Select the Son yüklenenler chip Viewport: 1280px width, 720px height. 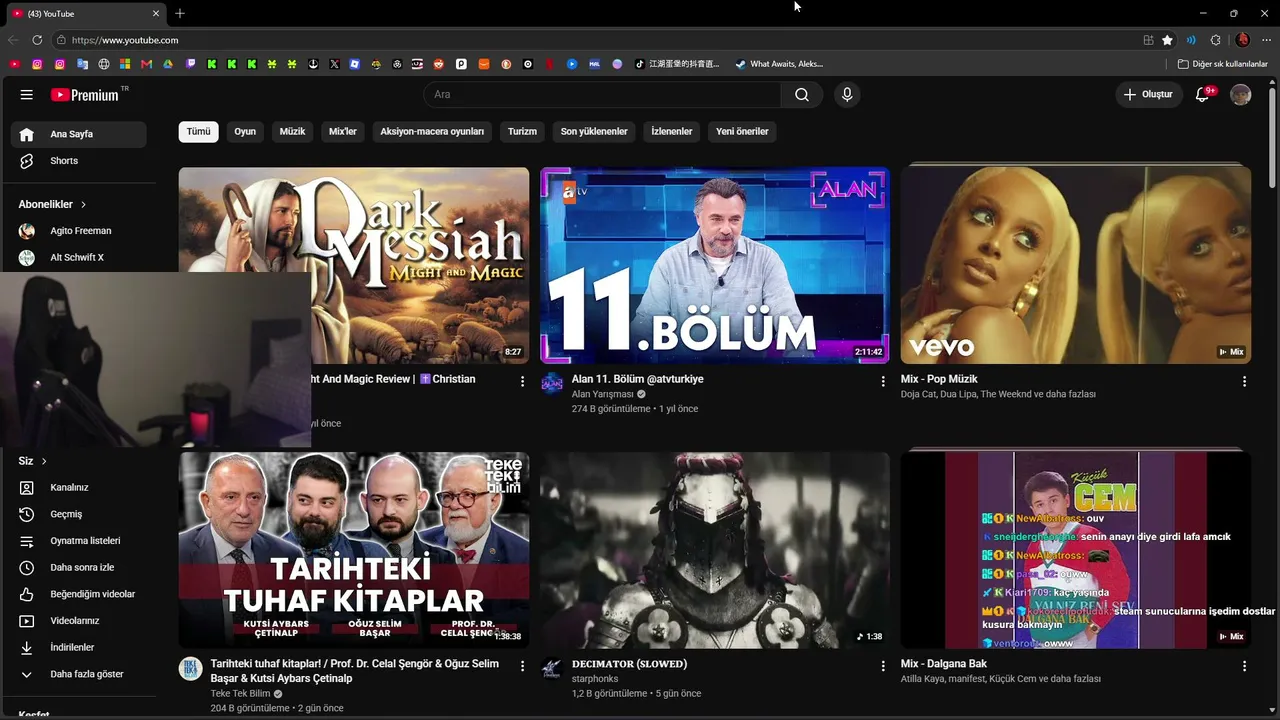[594, 131]
